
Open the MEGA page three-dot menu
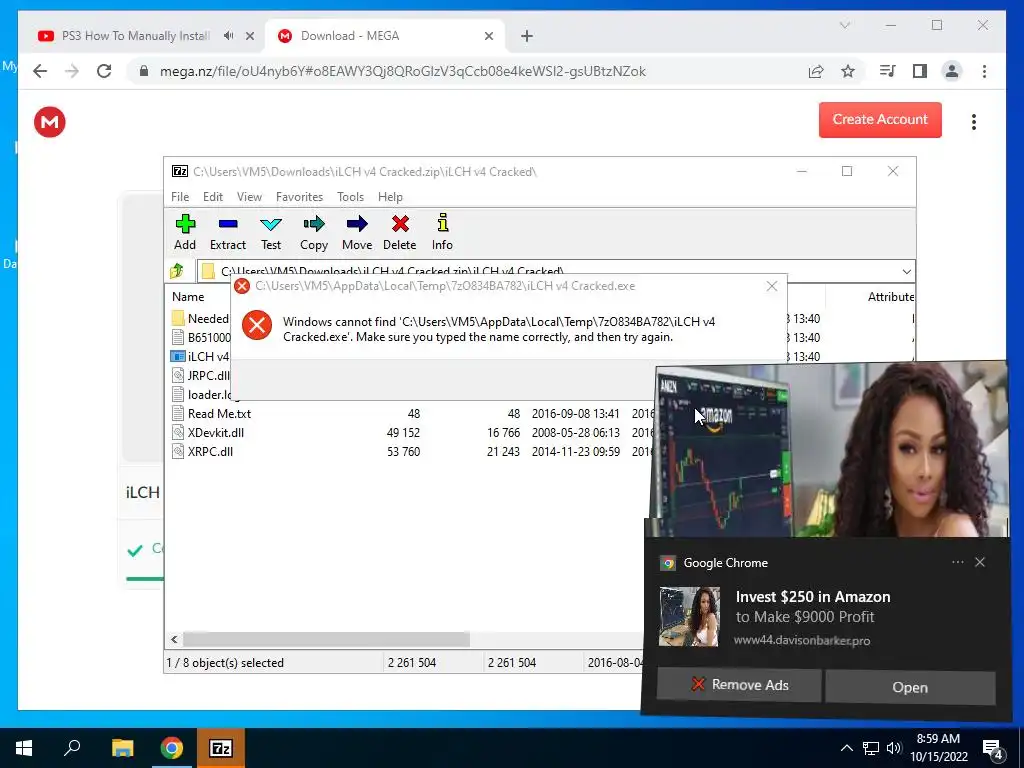pyautogui.click(x=974, y=121)
